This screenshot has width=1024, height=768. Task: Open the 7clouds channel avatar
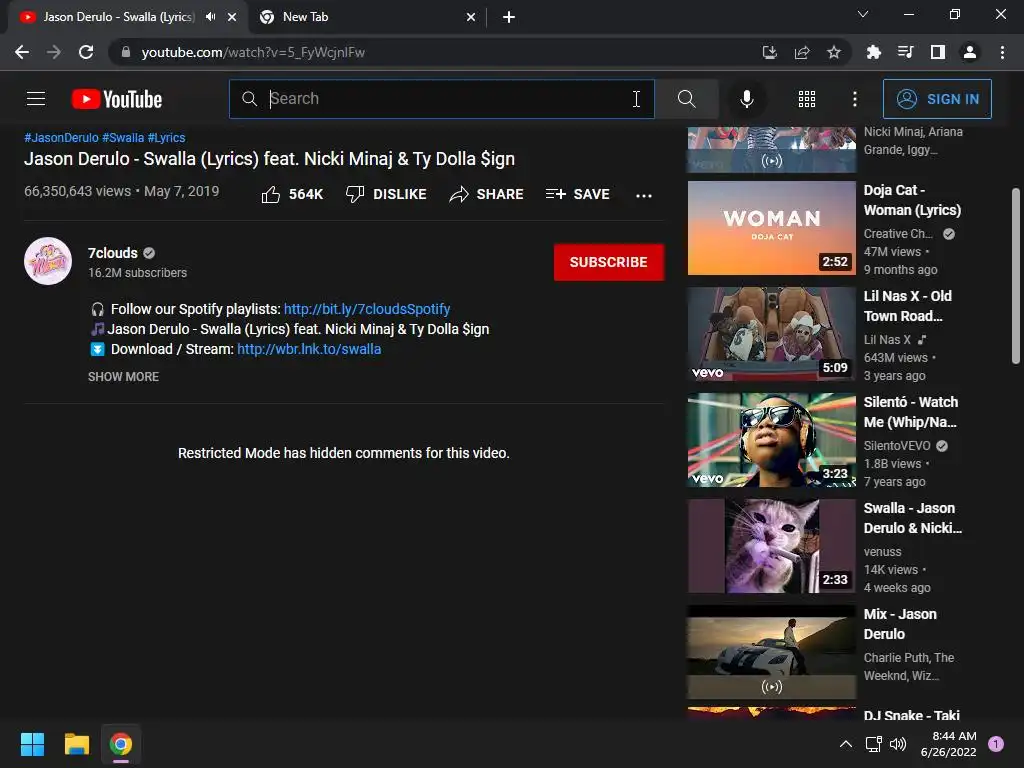coord(48,261)
